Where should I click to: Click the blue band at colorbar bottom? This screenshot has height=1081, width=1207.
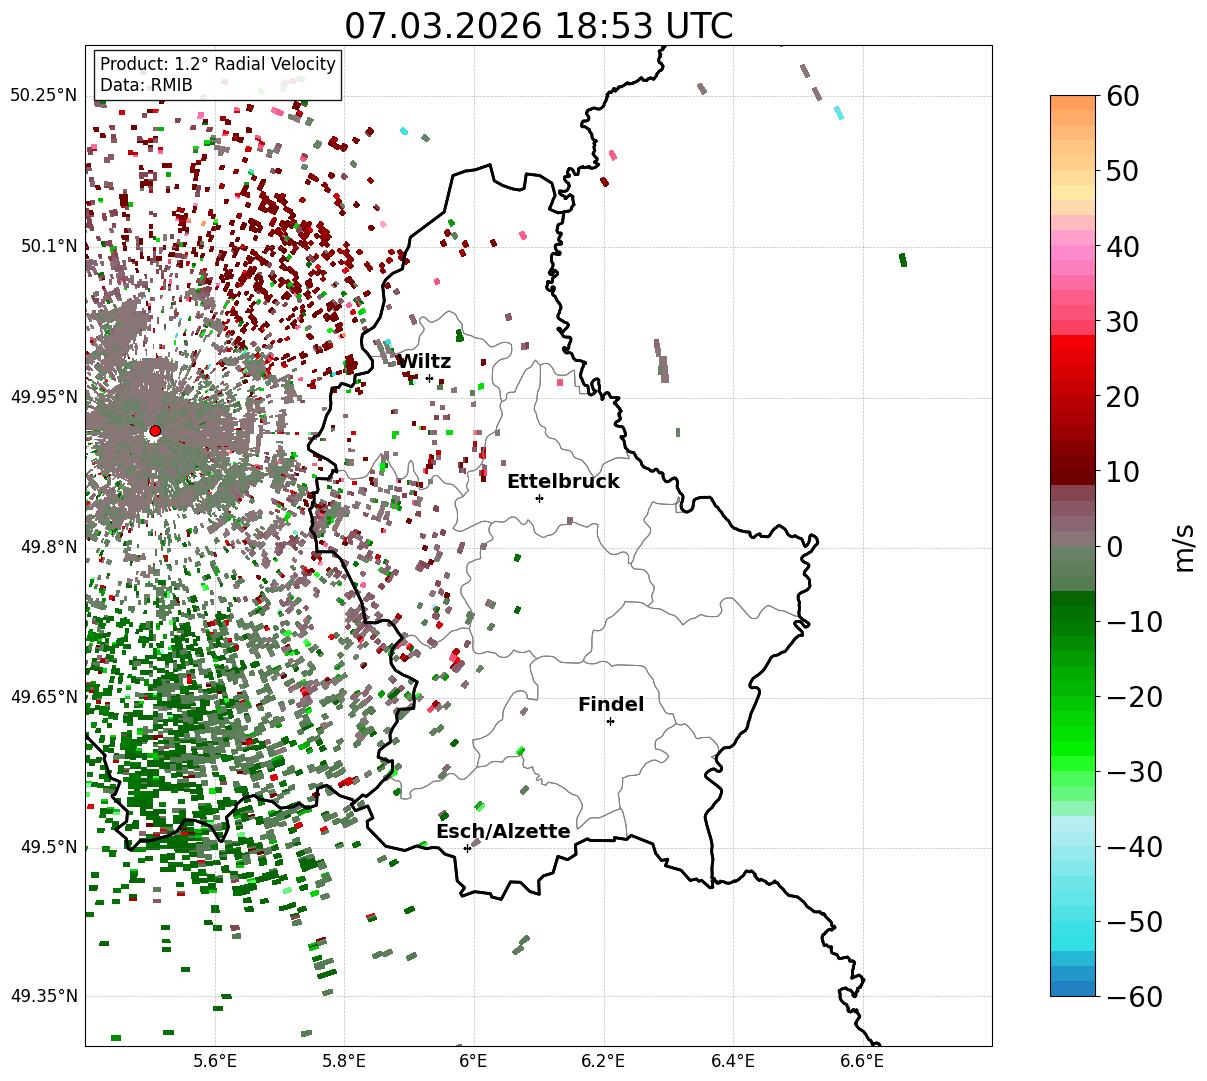pyautogui.click(x=1073, y=988)
